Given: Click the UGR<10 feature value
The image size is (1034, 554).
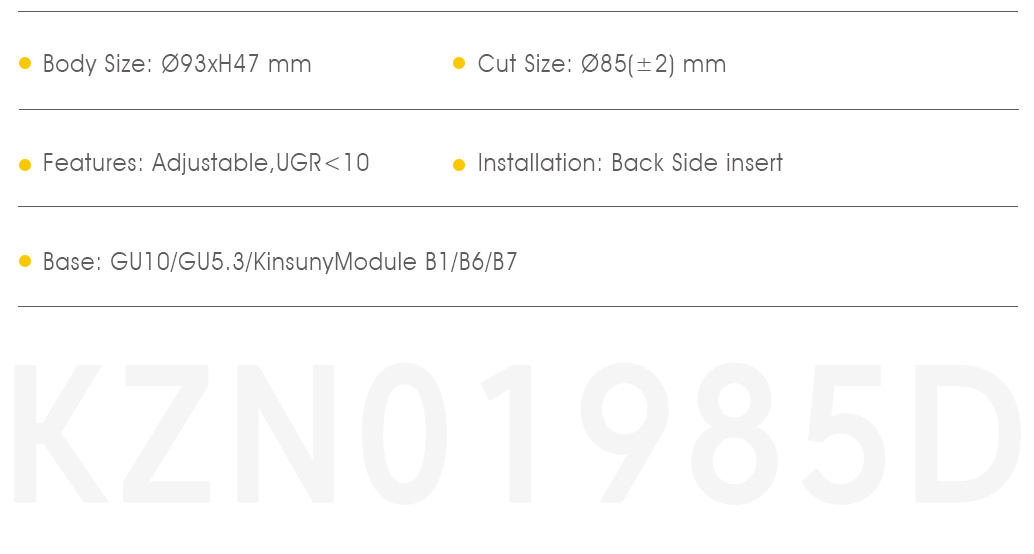Looking at the screenshot, I should click(x=322, y=163).
